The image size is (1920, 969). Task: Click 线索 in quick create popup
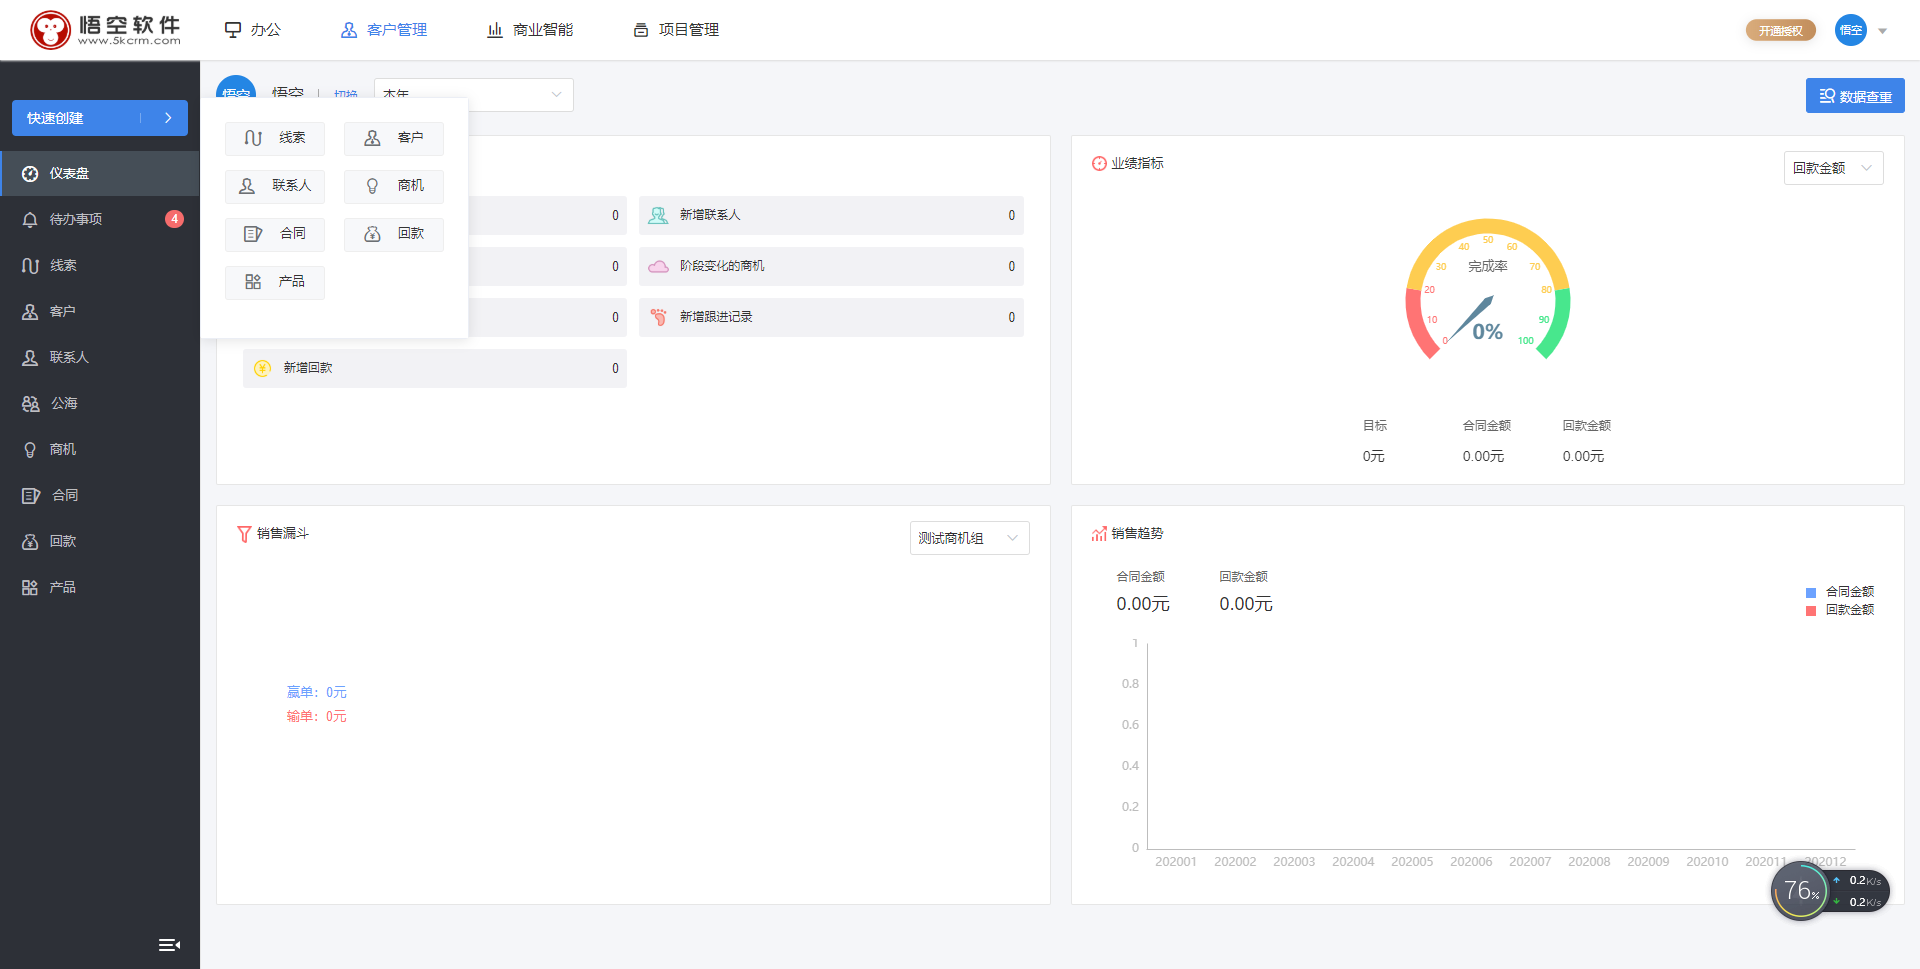(x=275, y=138)
